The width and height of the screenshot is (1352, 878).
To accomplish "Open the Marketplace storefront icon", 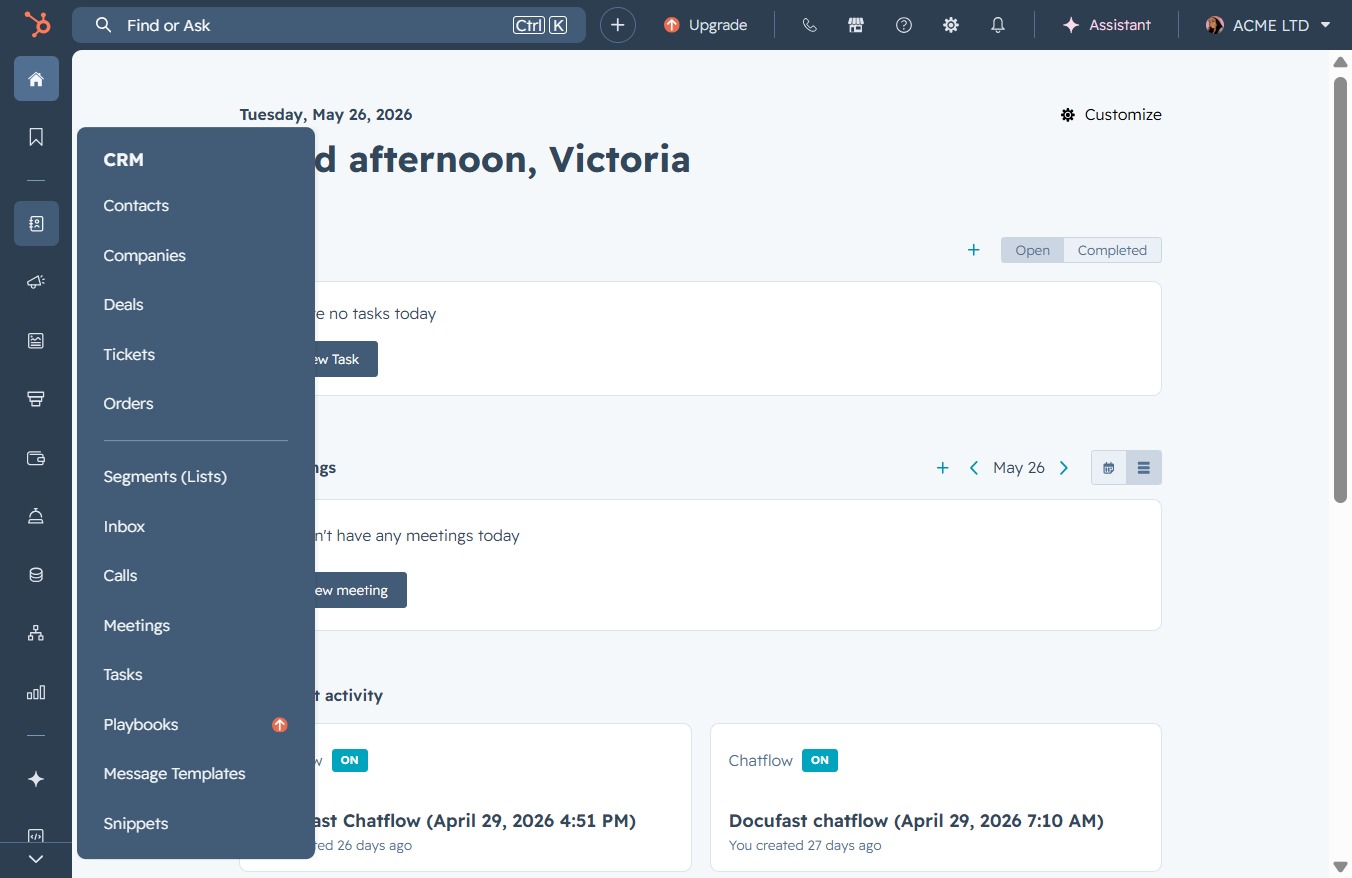I will tap(856, 25).
